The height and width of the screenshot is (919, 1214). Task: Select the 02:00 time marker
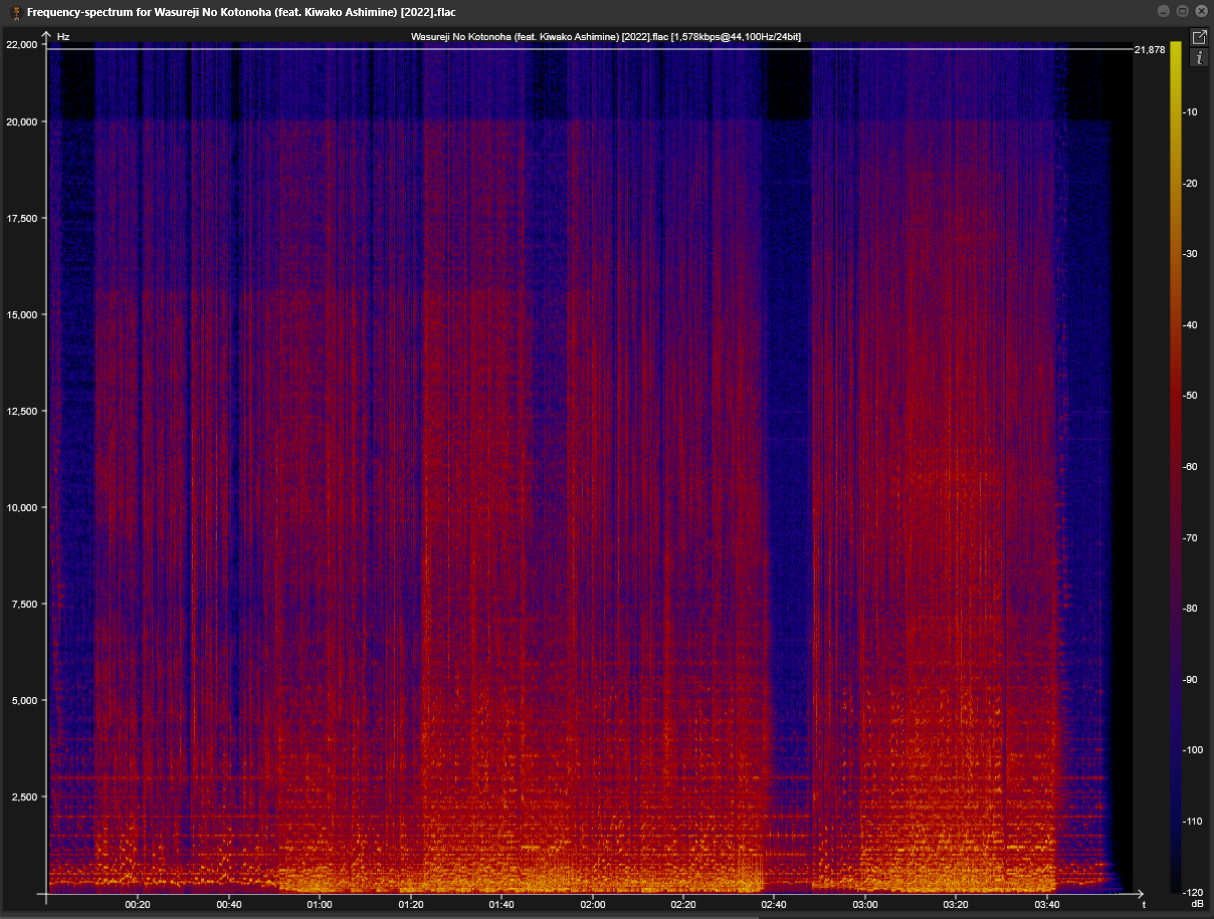[x=592, y=904]
